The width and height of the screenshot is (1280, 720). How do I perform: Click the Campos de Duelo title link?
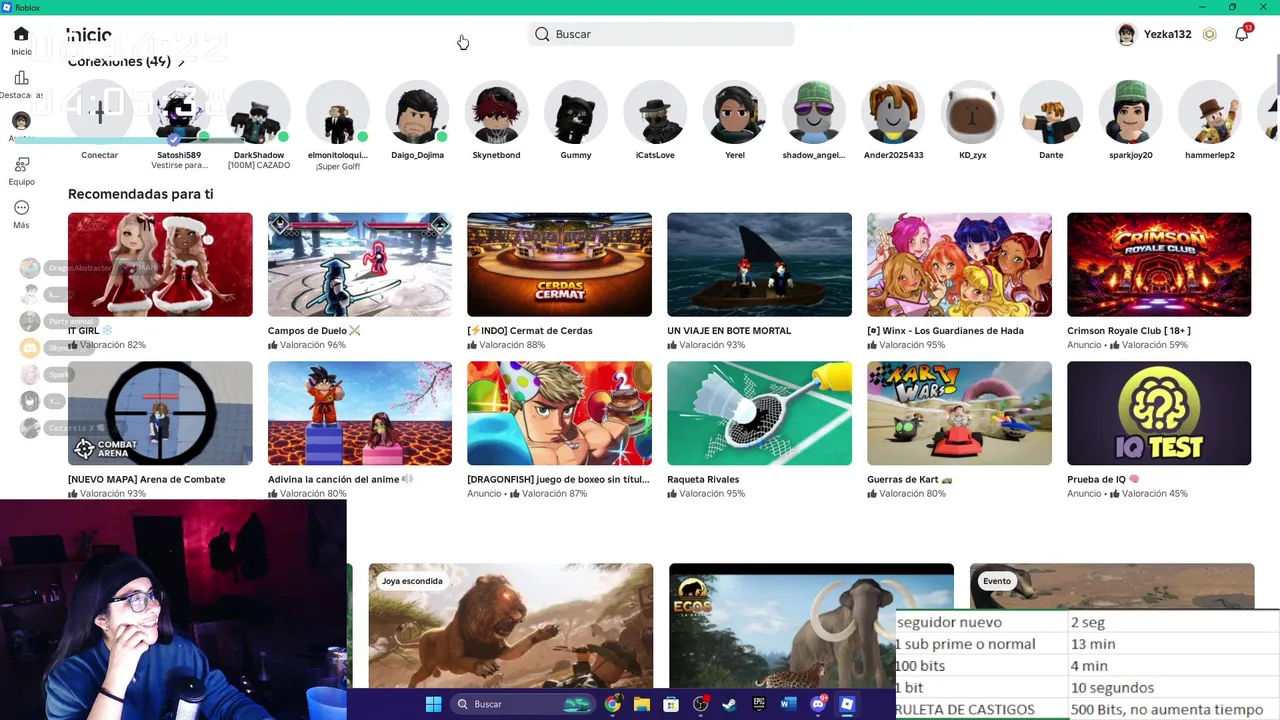pos(314,331)
